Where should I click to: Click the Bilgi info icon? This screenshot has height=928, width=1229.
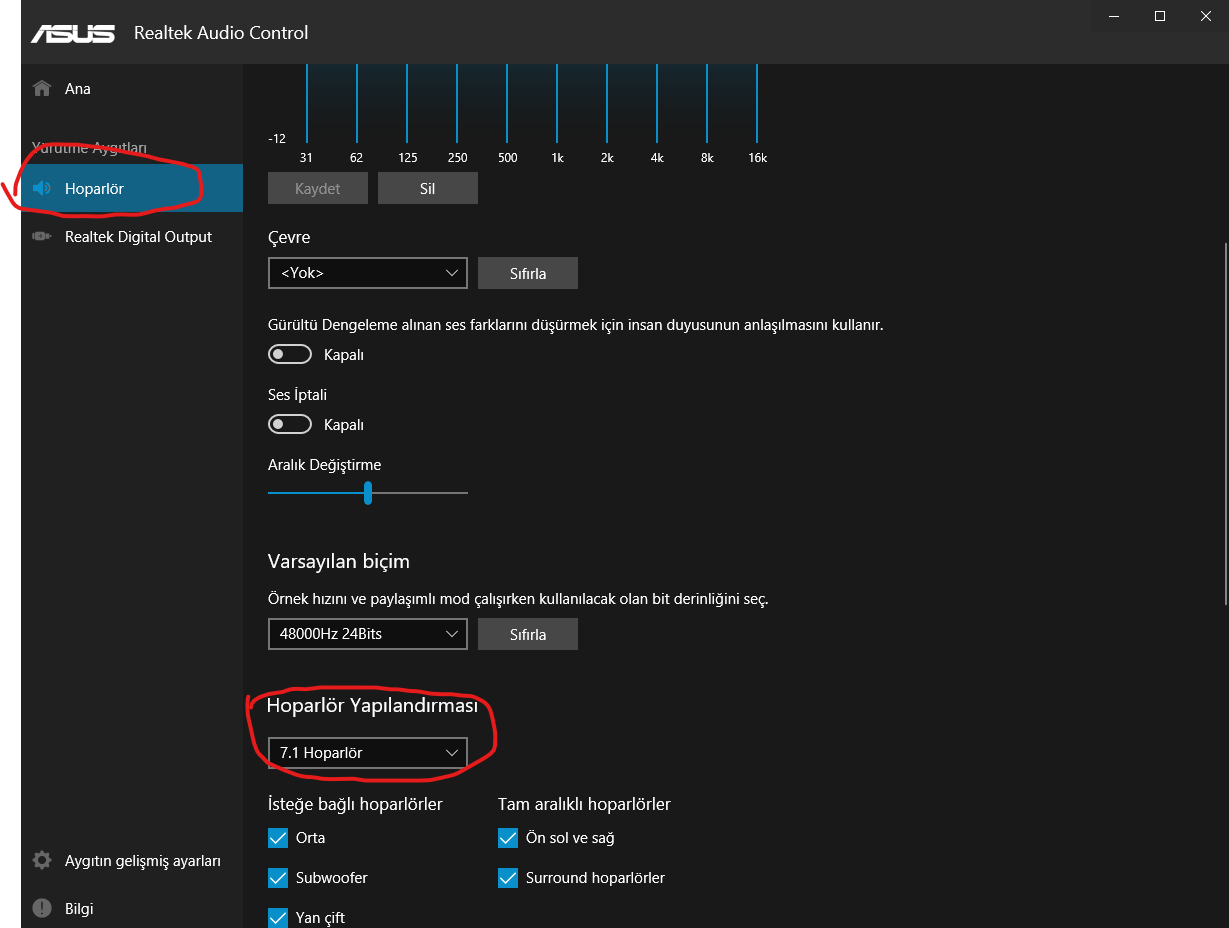[42, 909]
